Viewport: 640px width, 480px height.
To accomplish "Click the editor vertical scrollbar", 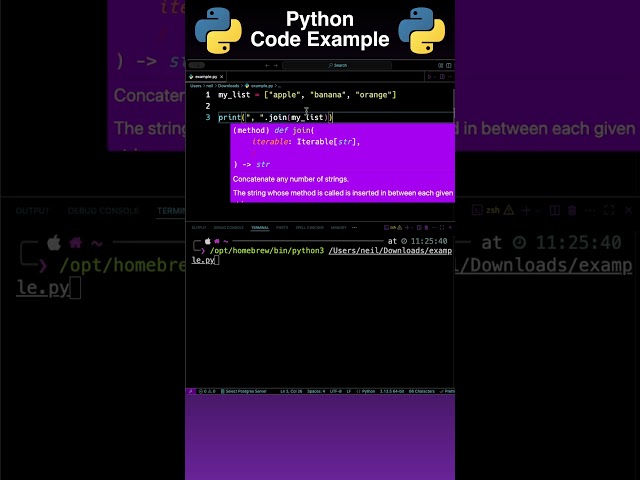I will 453,104.
